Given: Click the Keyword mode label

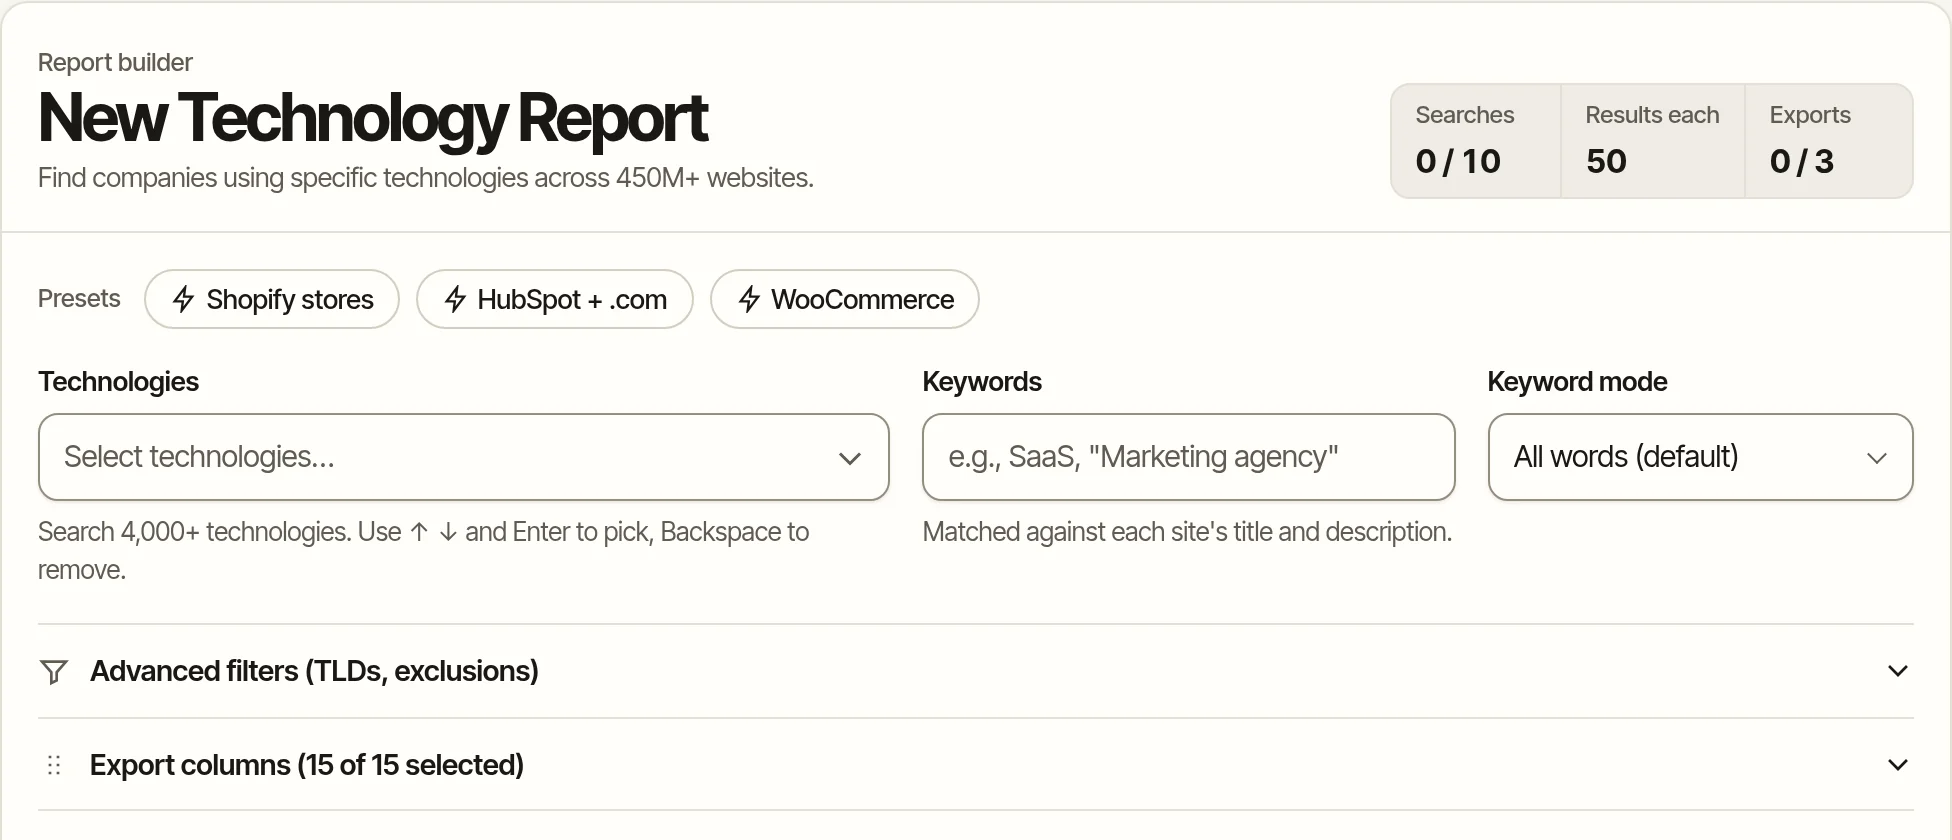Looking at the screenshot, I should pyautogui.click(x=1577, y=381).
